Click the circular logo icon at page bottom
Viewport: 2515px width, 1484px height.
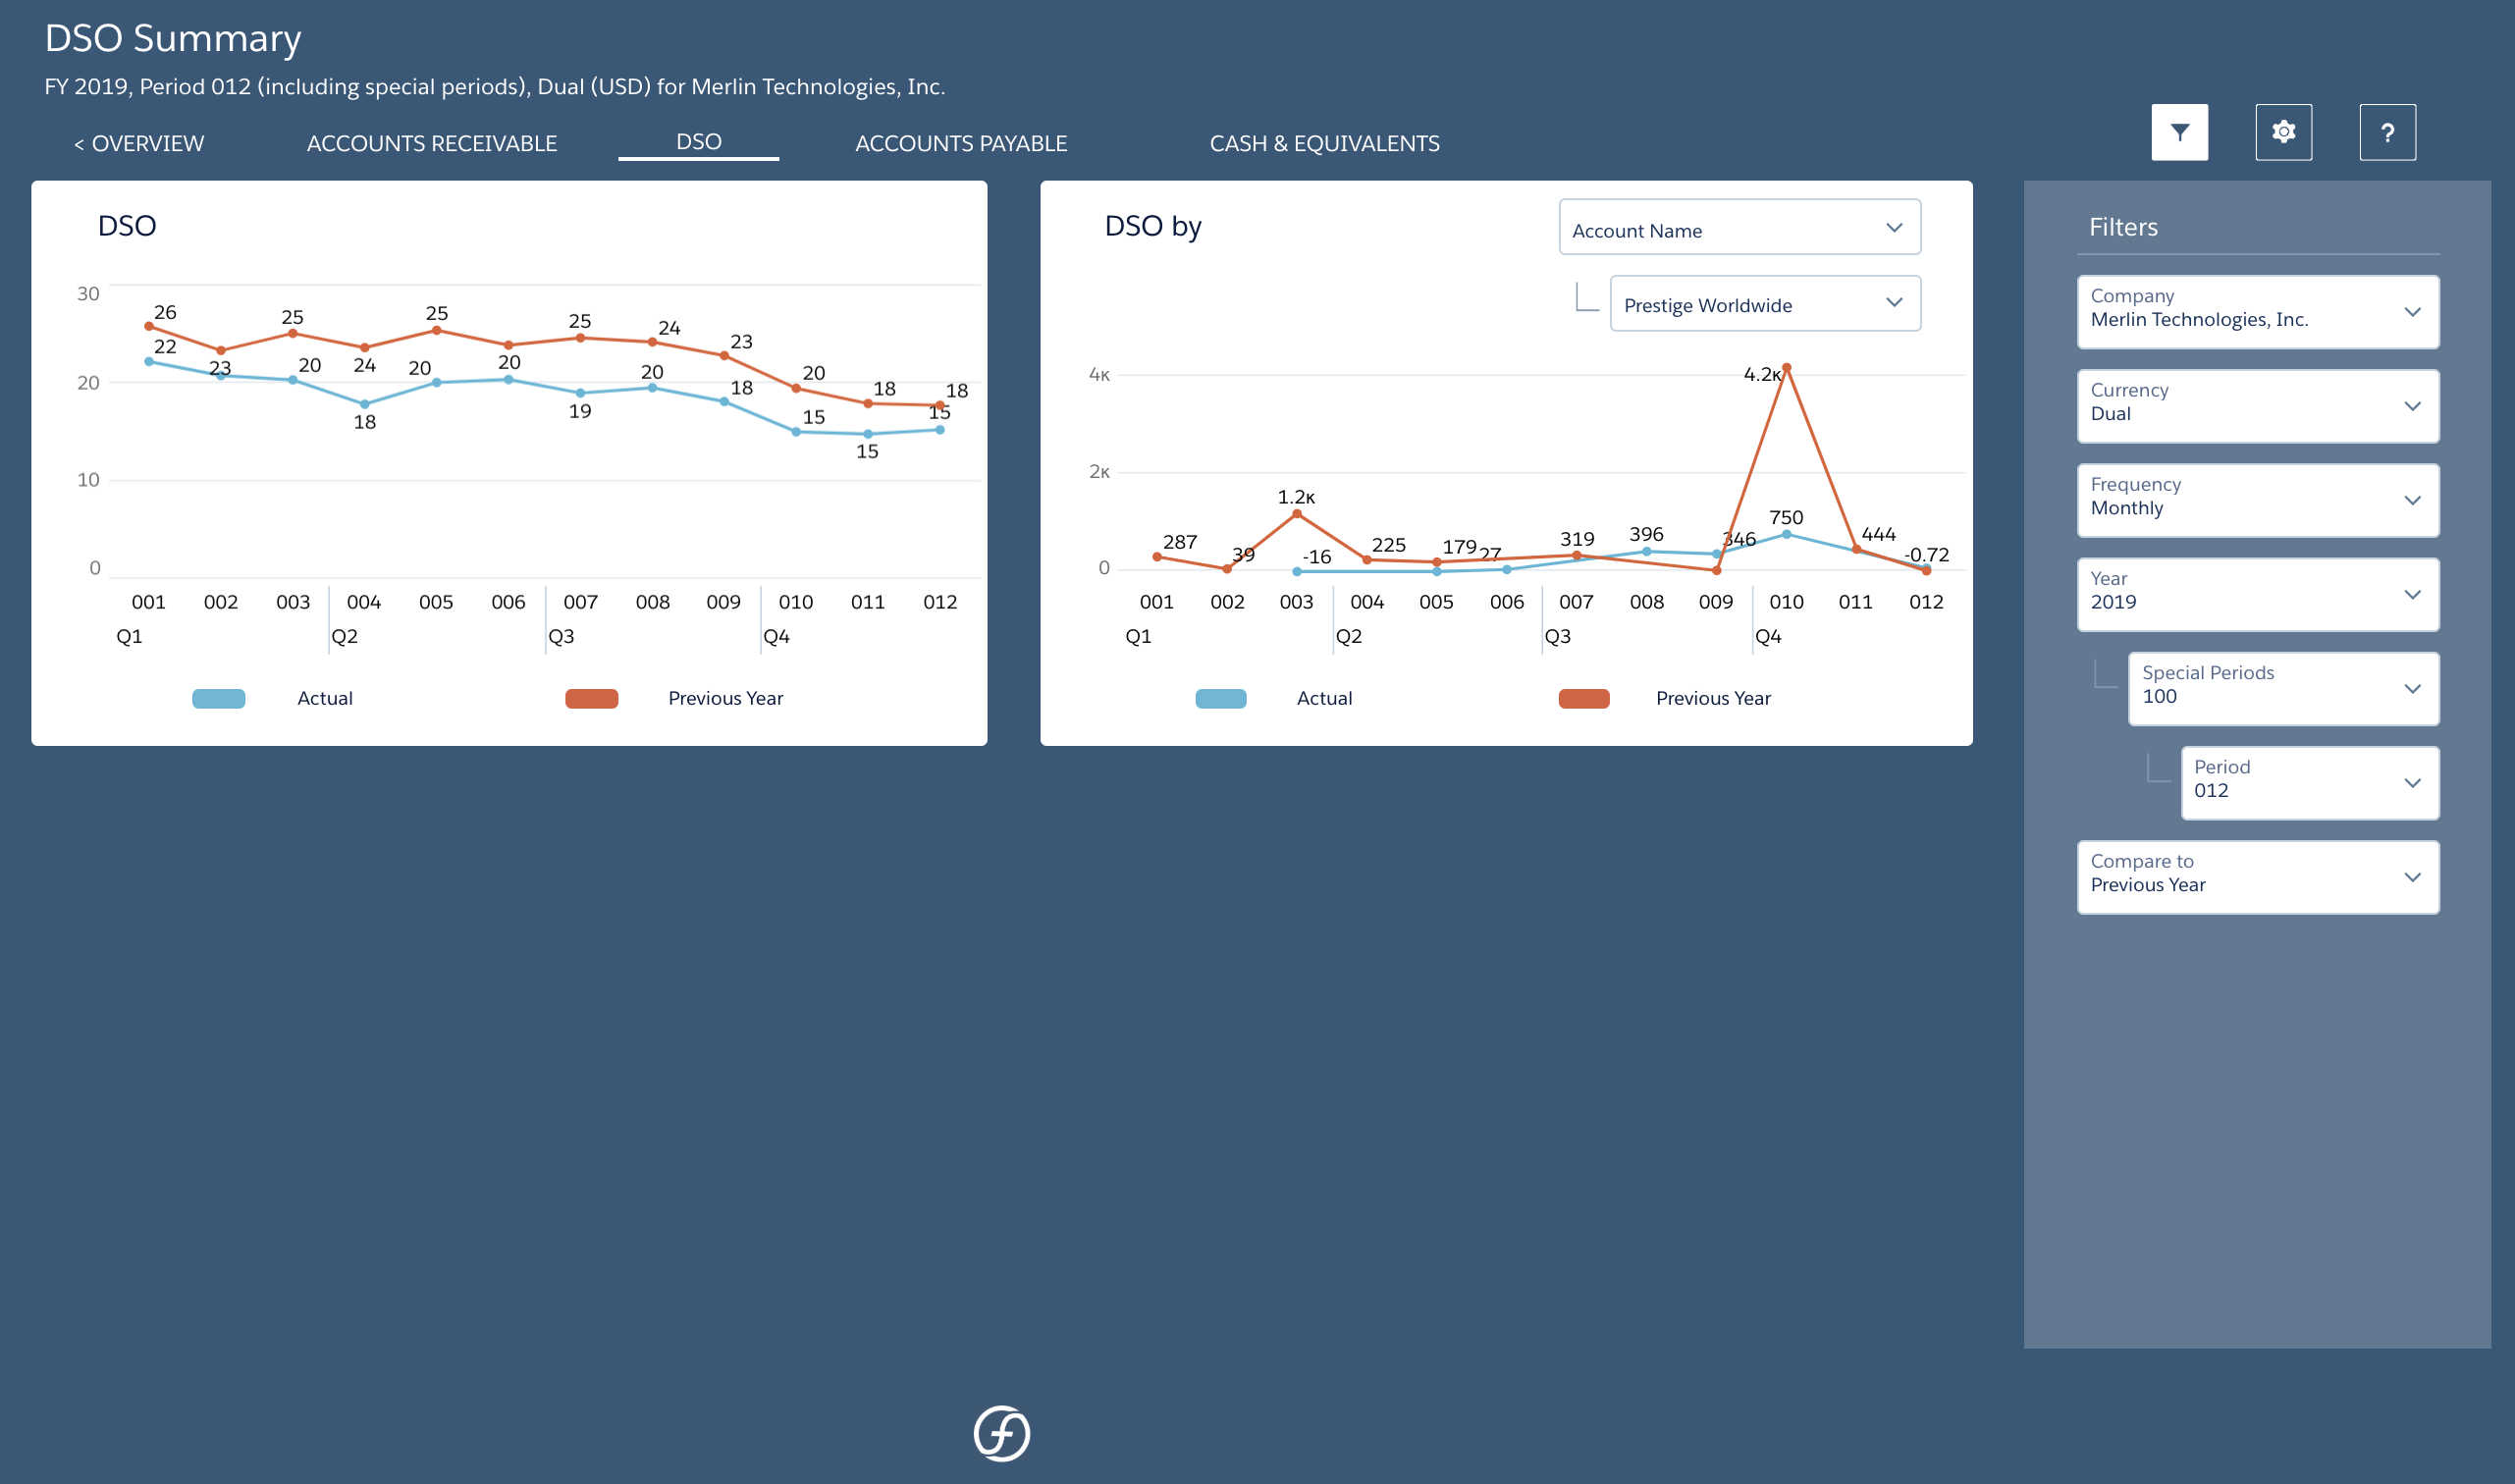[x=1003, y=1434]
